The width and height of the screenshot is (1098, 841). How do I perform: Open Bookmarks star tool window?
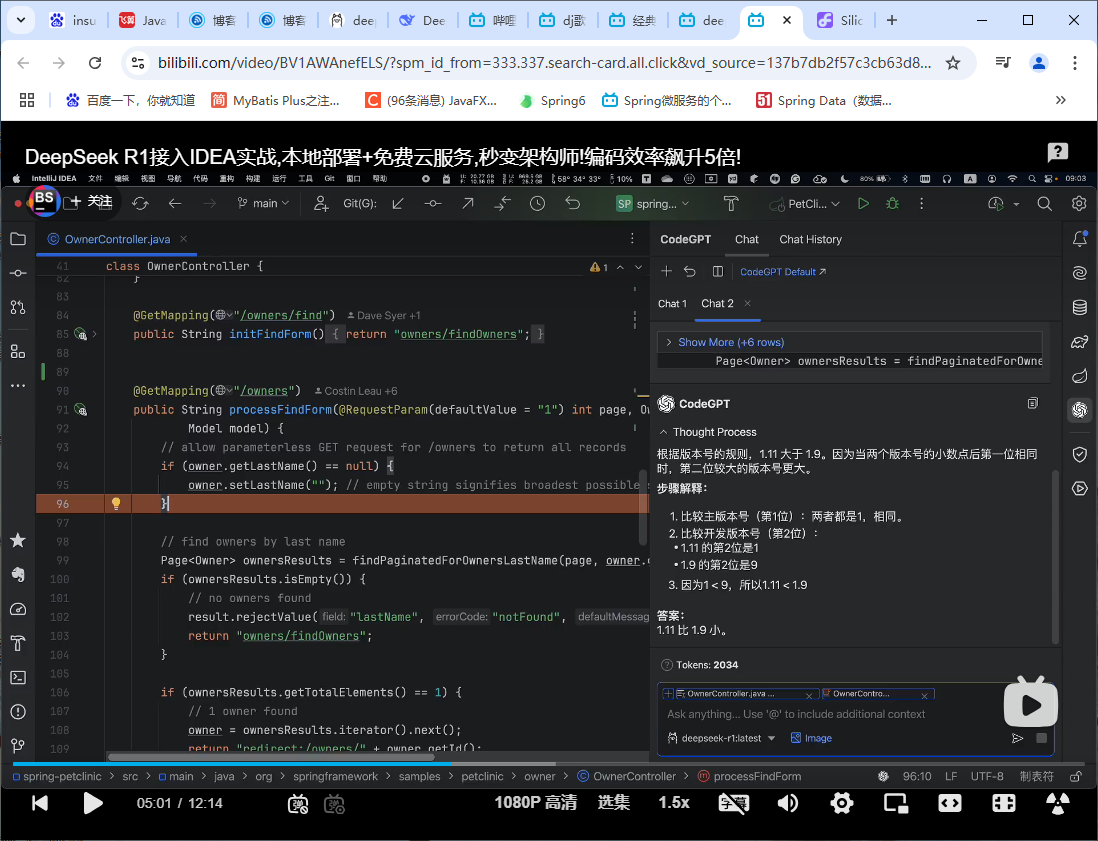18,540
